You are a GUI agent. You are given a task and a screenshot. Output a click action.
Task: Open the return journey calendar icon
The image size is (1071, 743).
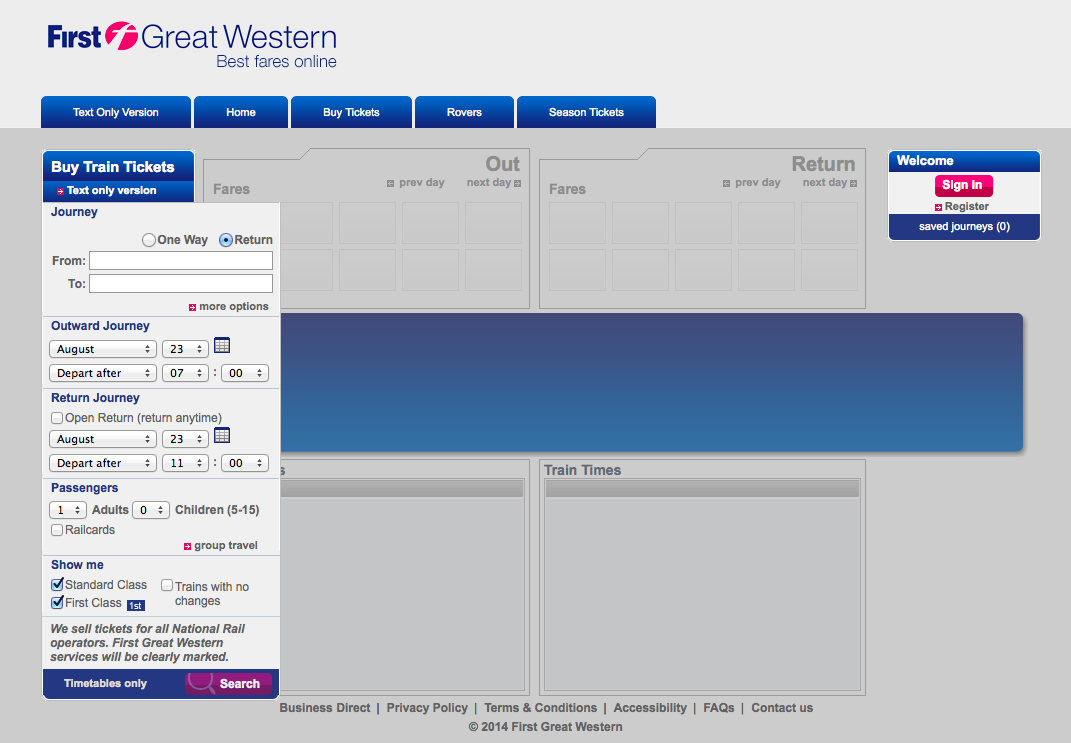222,435
